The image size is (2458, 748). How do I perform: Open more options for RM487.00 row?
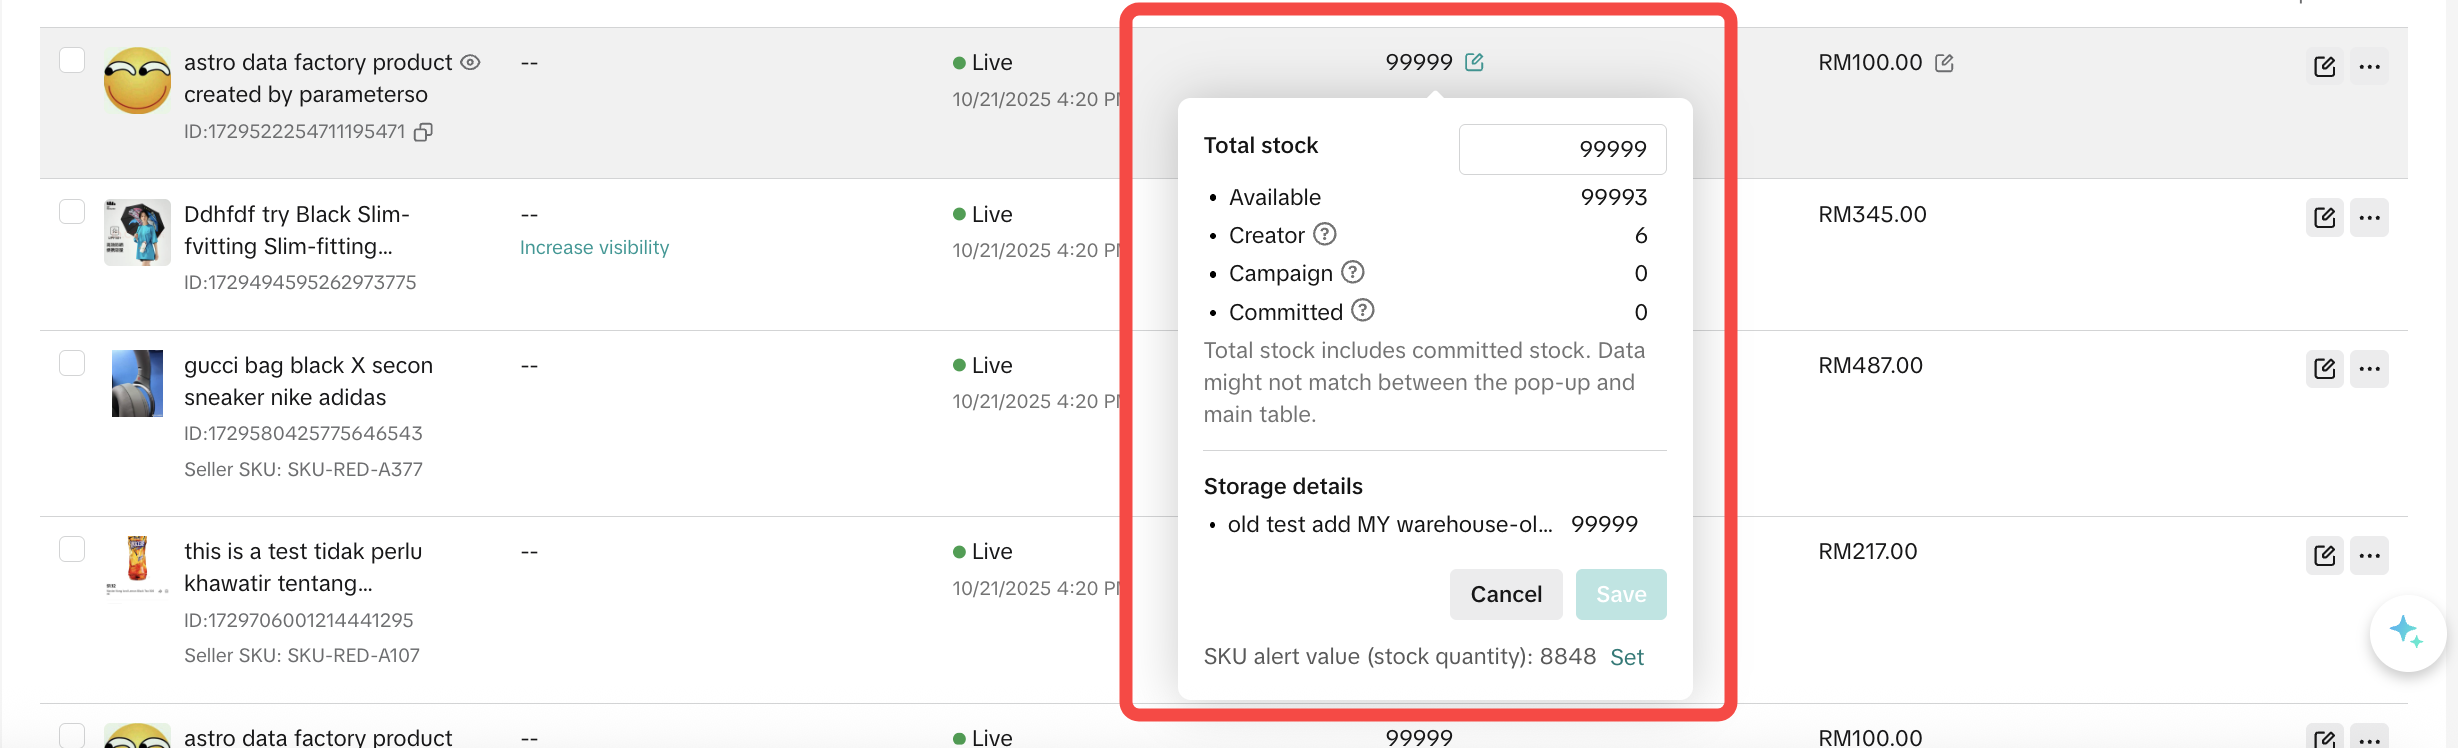coord(2369,368)
